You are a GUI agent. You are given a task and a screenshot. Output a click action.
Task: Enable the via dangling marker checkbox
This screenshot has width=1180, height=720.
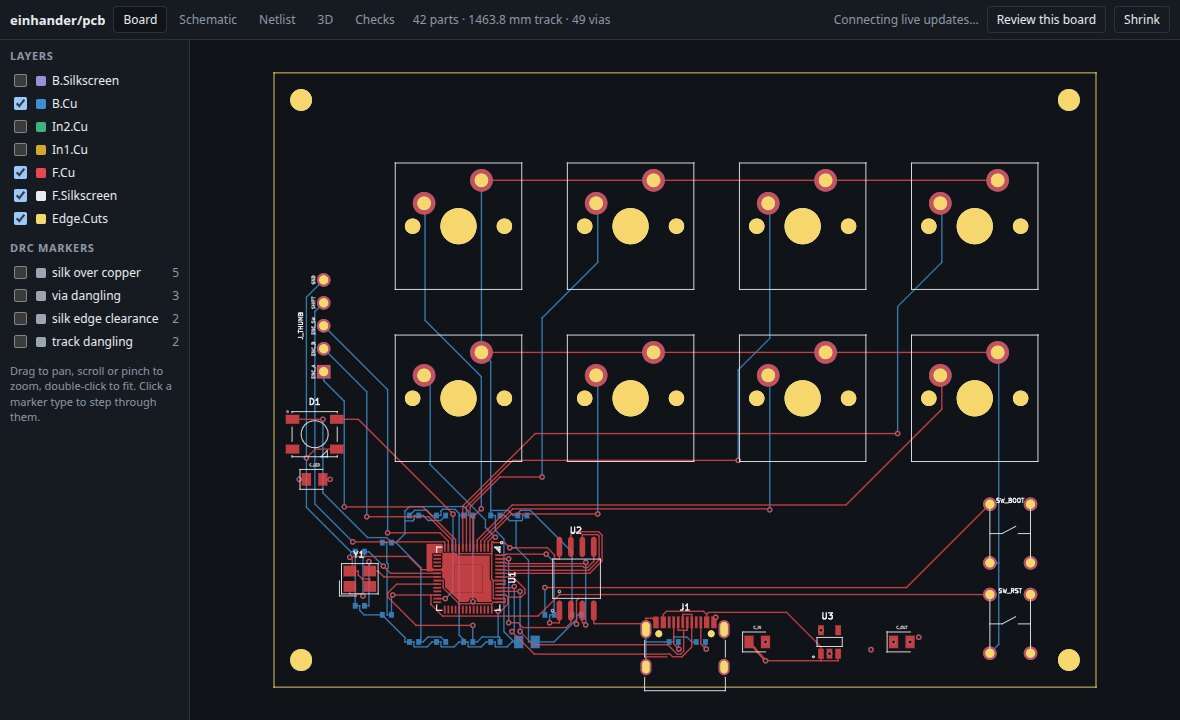click(20, 296)
